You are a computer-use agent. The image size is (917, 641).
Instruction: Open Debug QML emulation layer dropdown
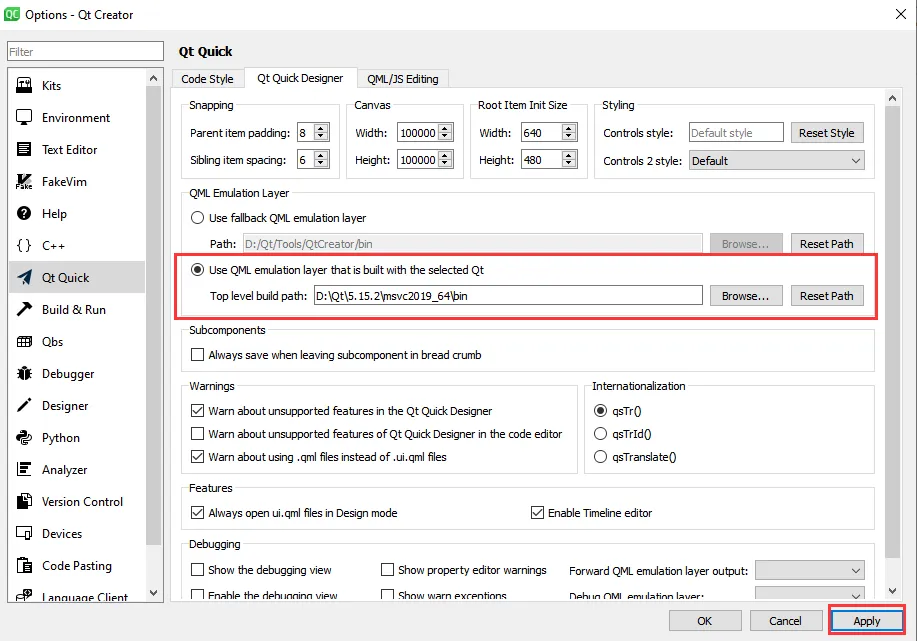pos(809,594)
